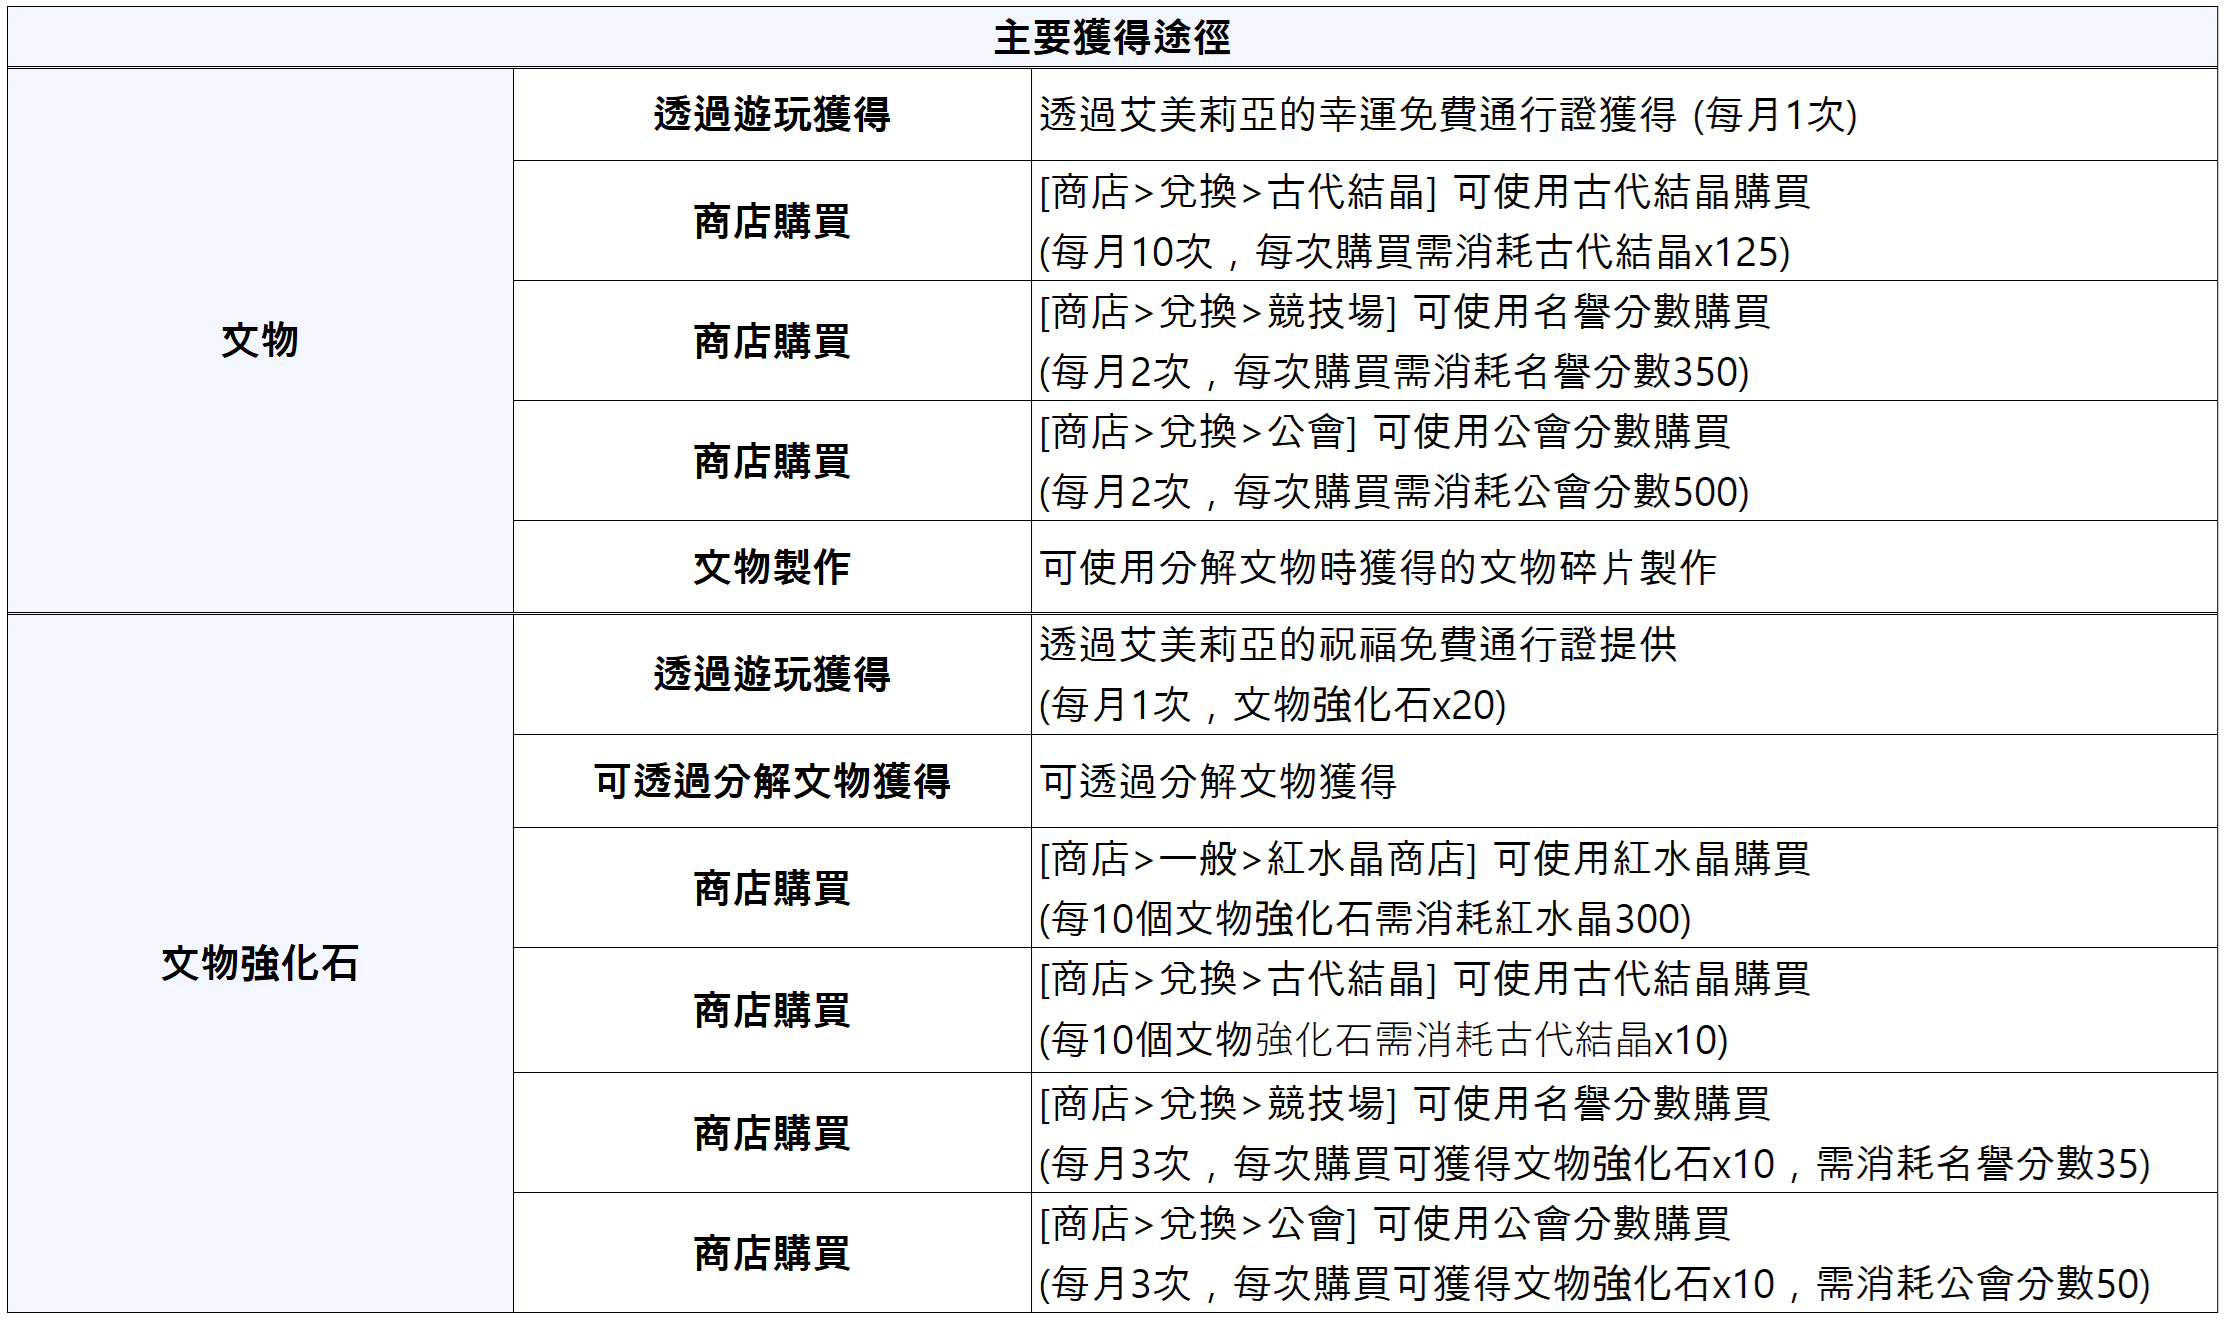Click 商店購買 beside the 公會分數50 row

(x=771, y=1253)
